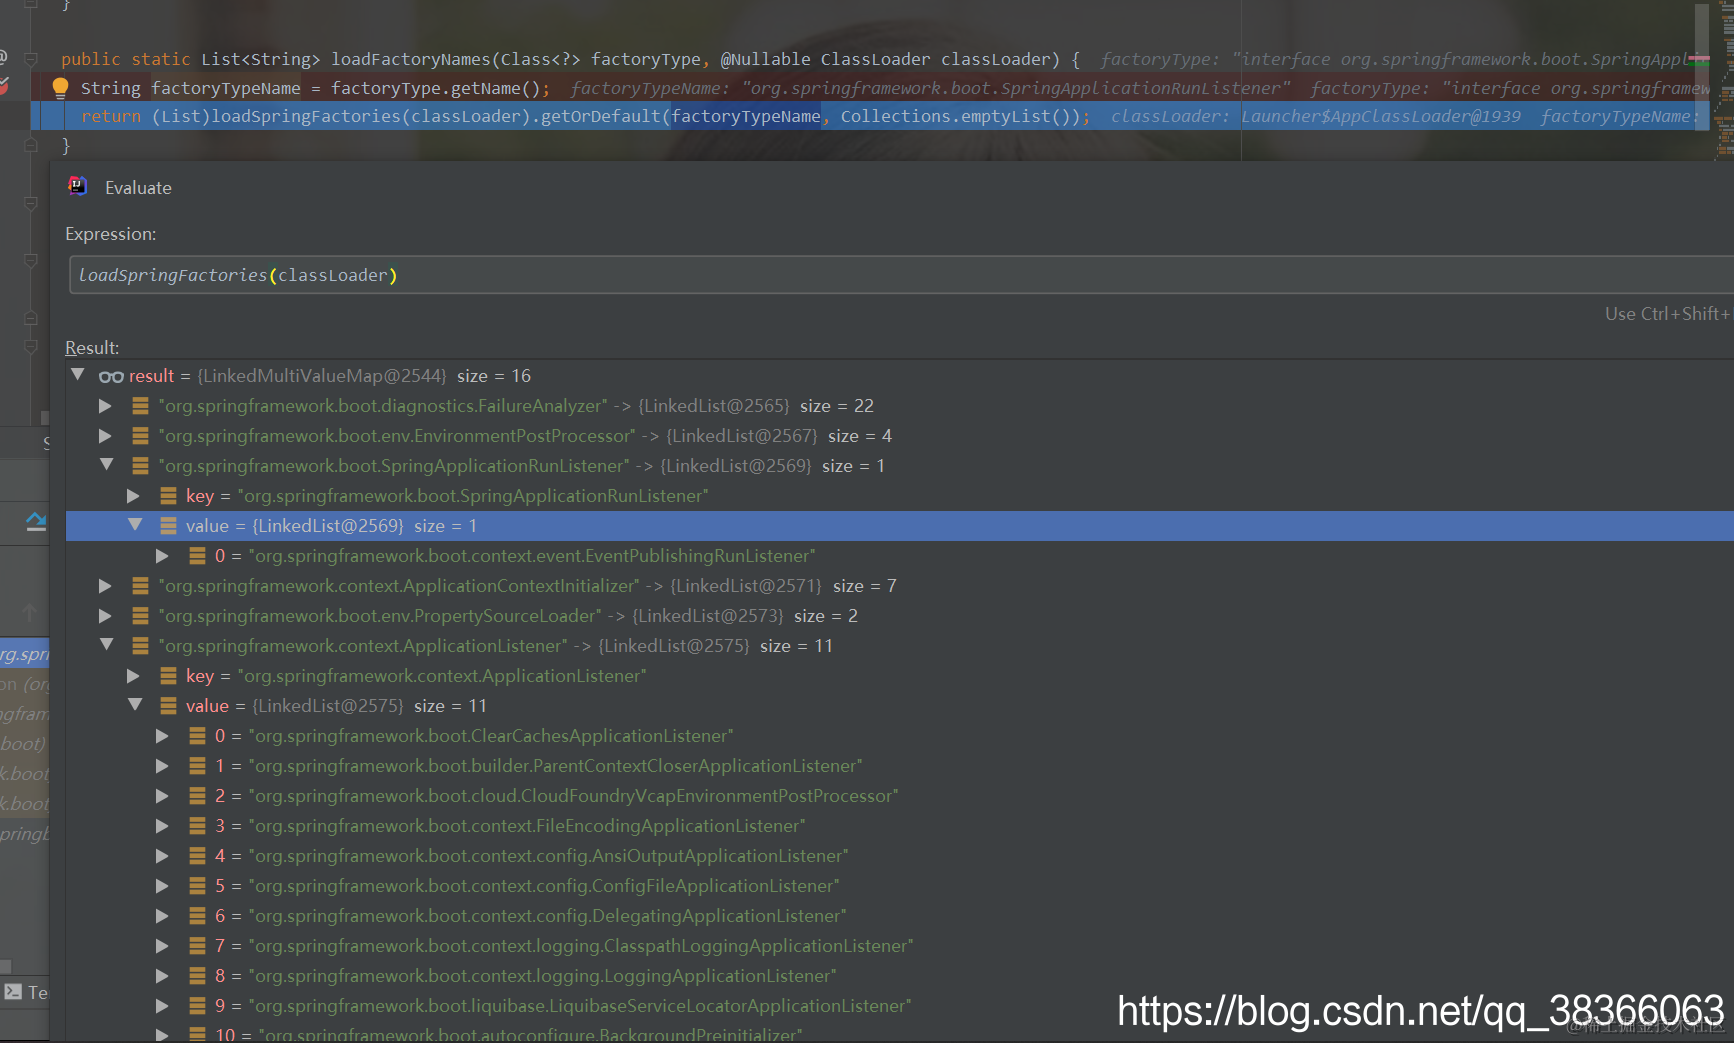This screenshot has height=1043, width=1734.
Task: Click list icon of EnvironmentPostProcessor entry
Action: 140,436
